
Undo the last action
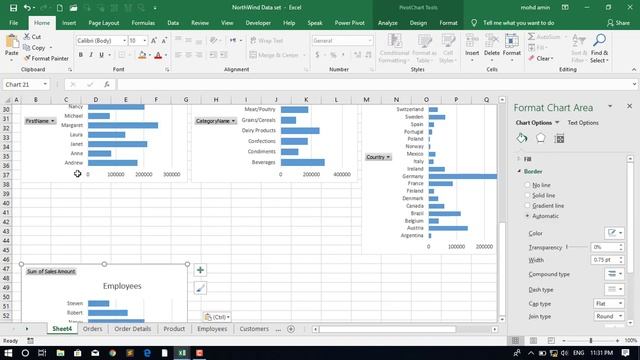[27, 8]
